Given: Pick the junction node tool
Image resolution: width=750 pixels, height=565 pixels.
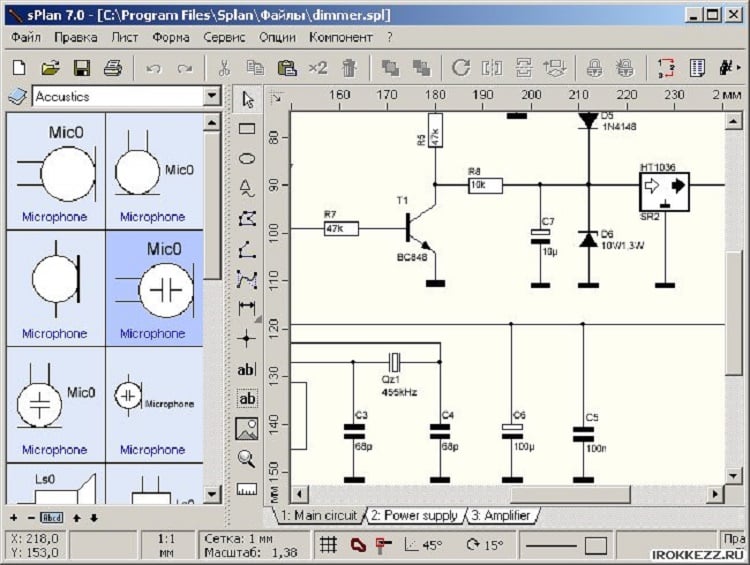Looking at the screenshot, I should click(246, 339).
